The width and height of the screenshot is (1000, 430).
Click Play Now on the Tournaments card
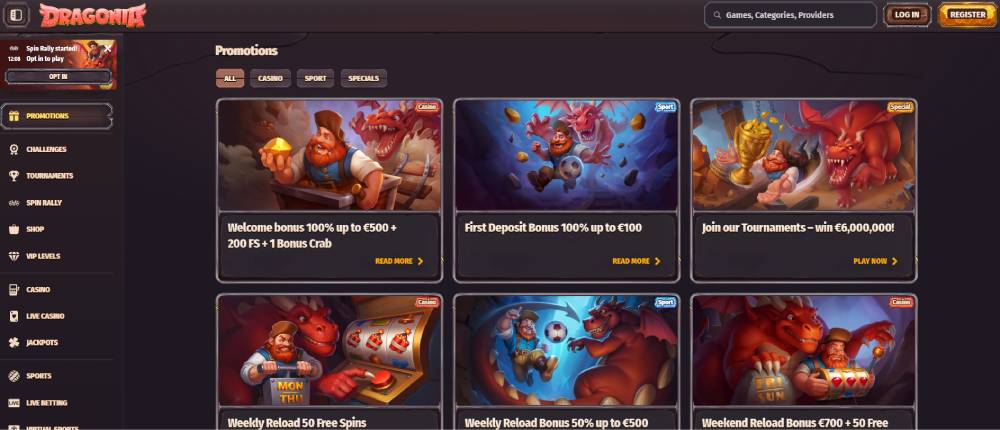876,261
